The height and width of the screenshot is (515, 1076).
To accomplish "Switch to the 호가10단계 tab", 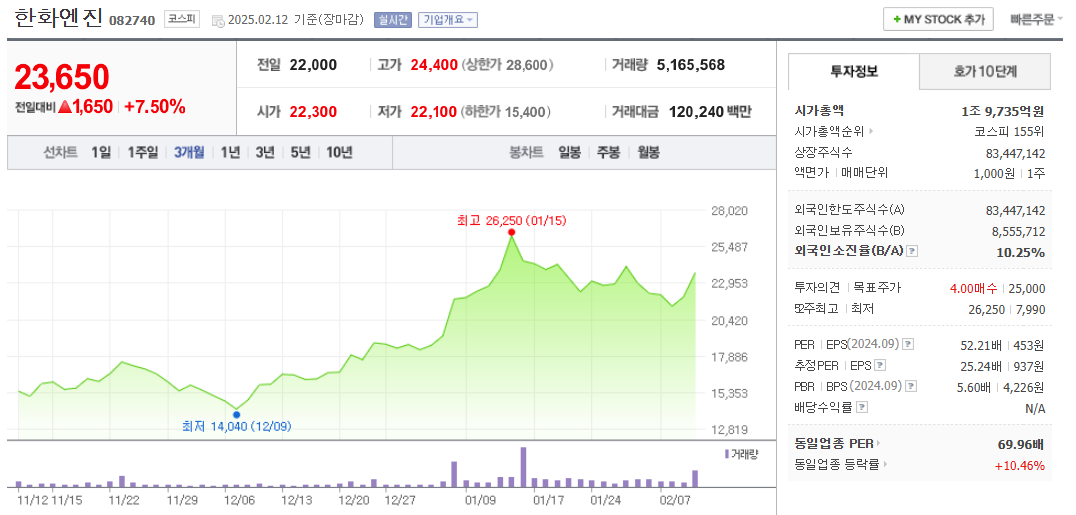I will click(x=985, y=71).
